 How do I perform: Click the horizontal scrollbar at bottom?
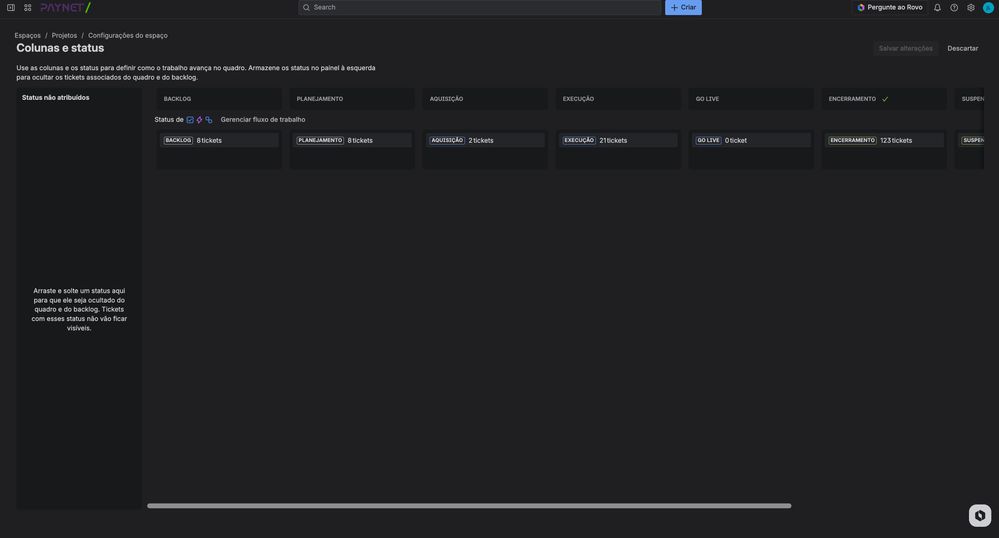(469, 506)
